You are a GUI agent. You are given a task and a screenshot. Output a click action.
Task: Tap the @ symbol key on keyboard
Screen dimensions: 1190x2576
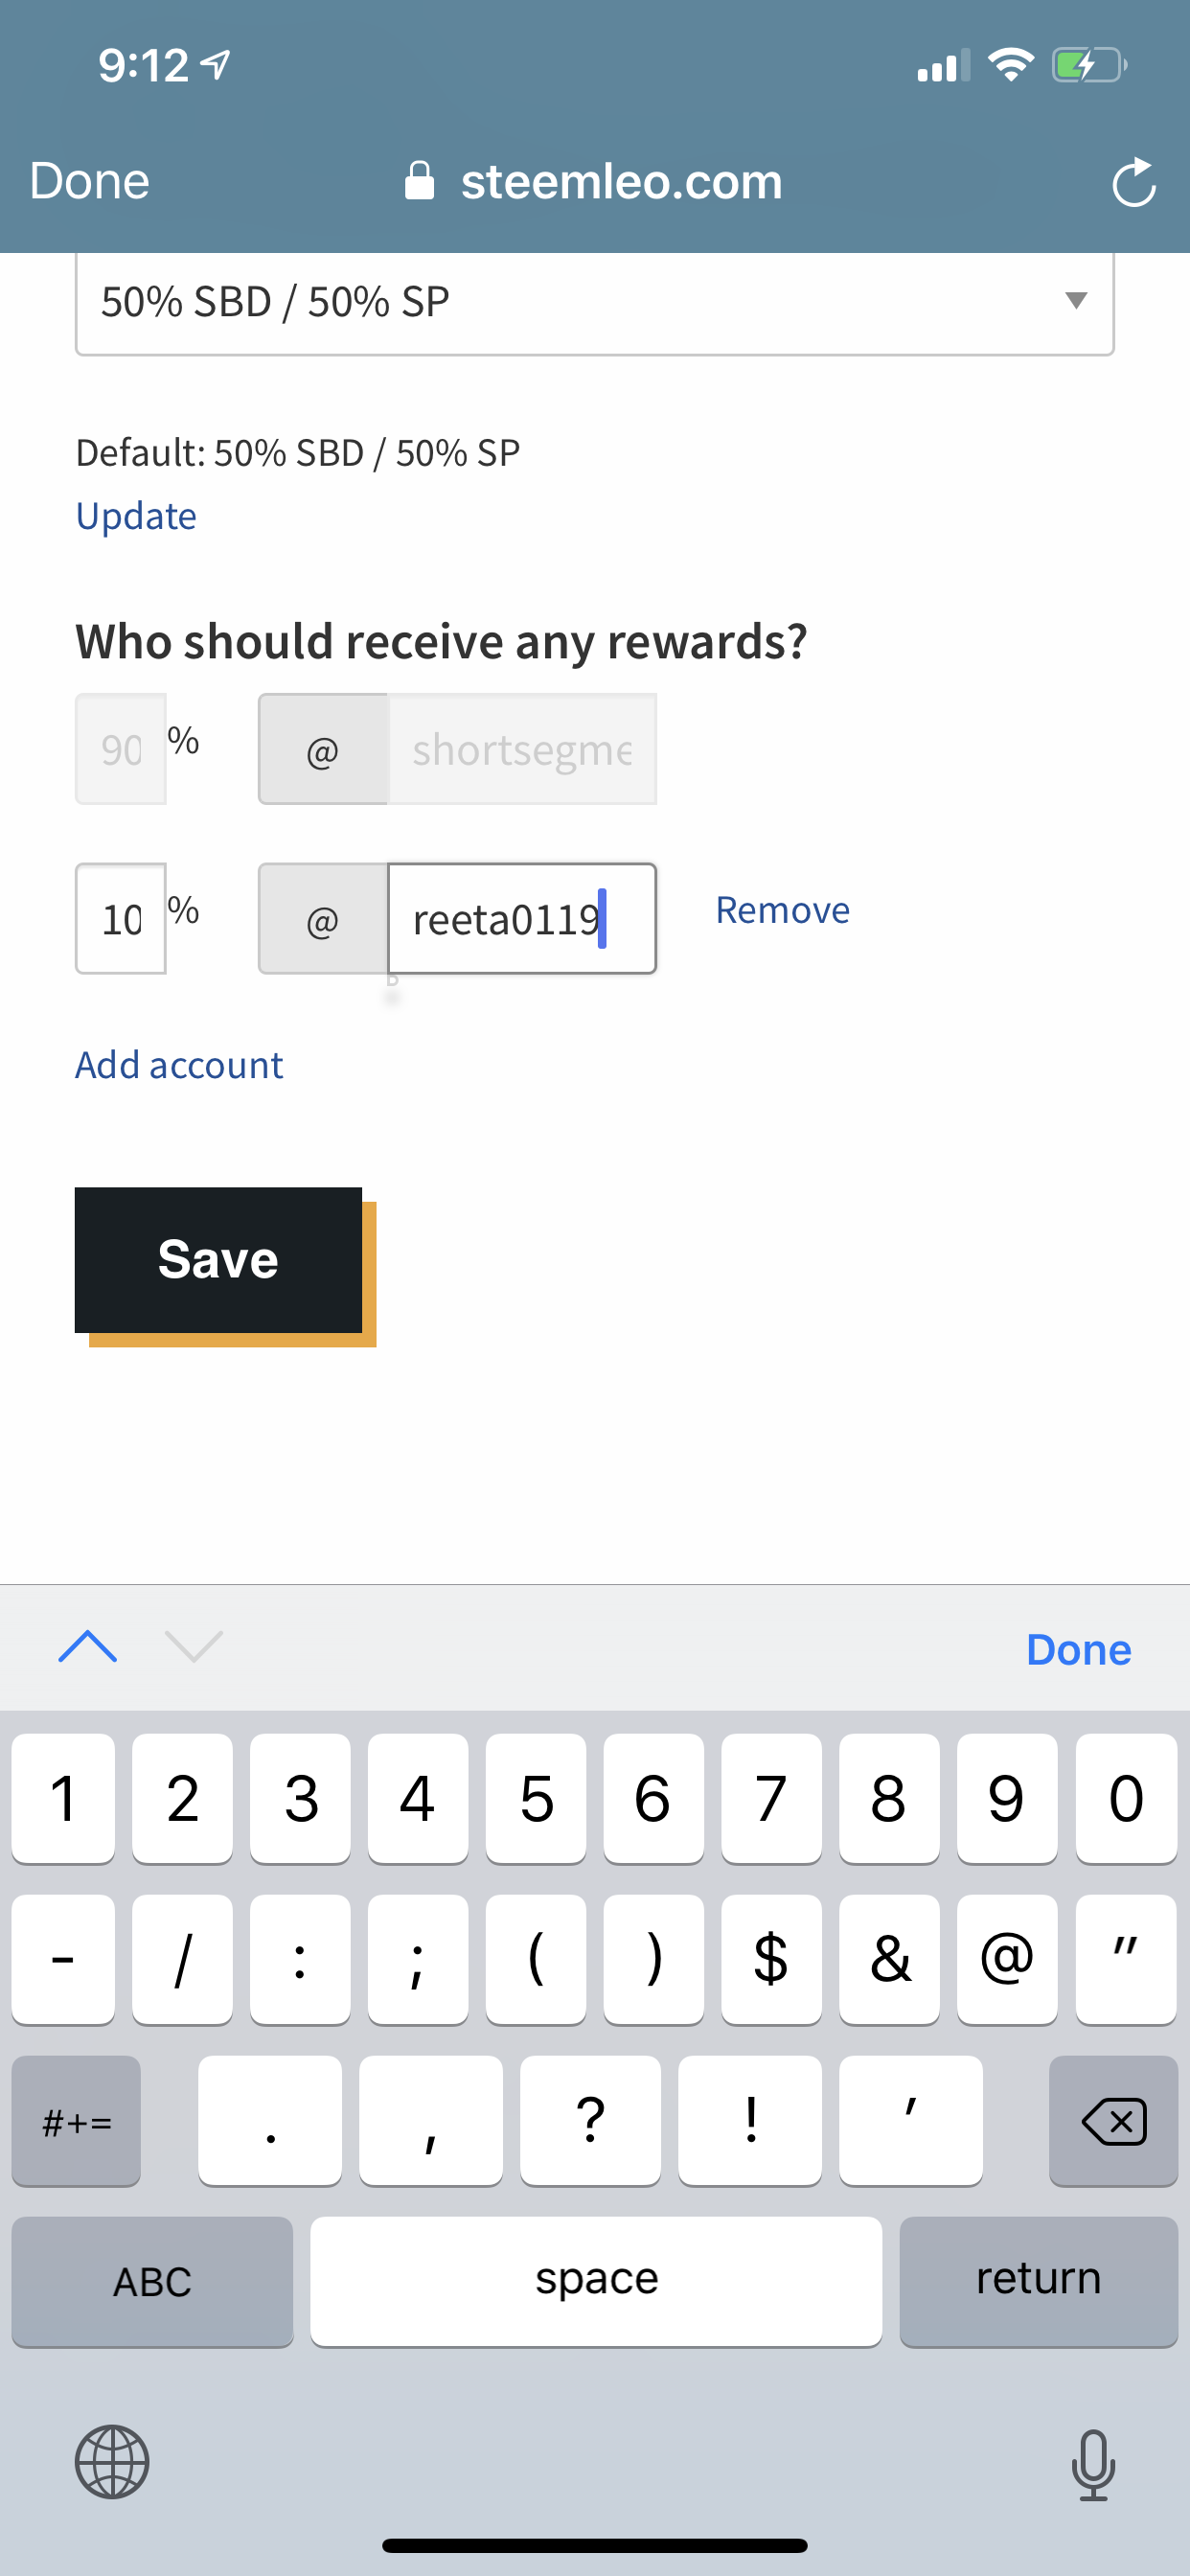[x=1006, y=1958]
